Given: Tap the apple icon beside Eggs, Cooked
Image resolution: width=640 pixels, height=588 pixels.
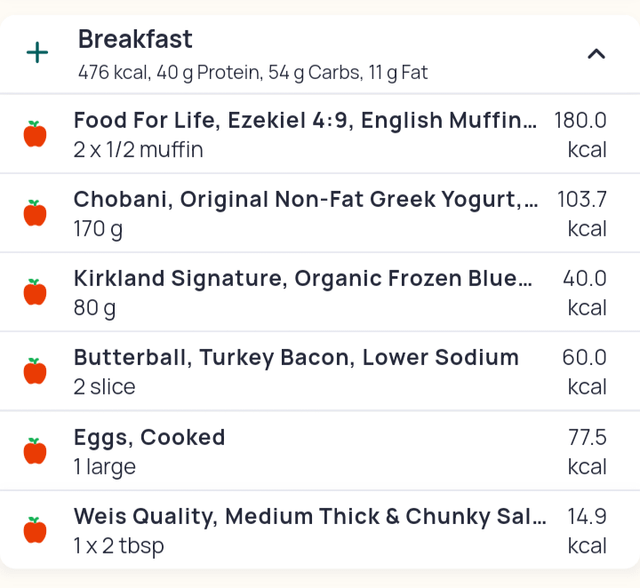Looking at the screenshot, I should 35,451.
